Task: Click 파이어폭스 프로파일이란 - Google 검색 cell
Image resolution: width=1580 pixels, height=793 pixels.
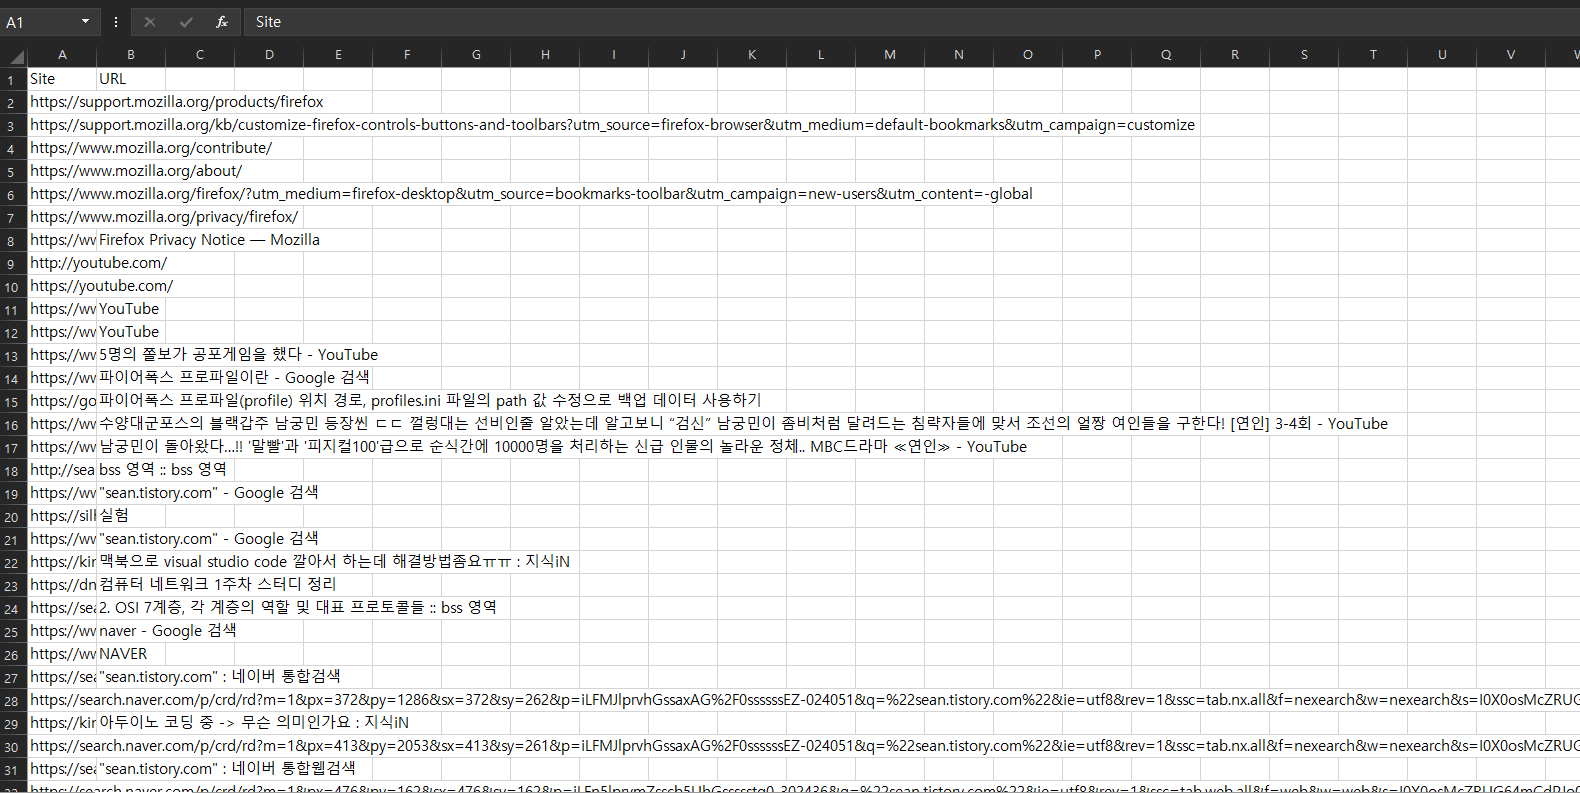Action: 234,378
